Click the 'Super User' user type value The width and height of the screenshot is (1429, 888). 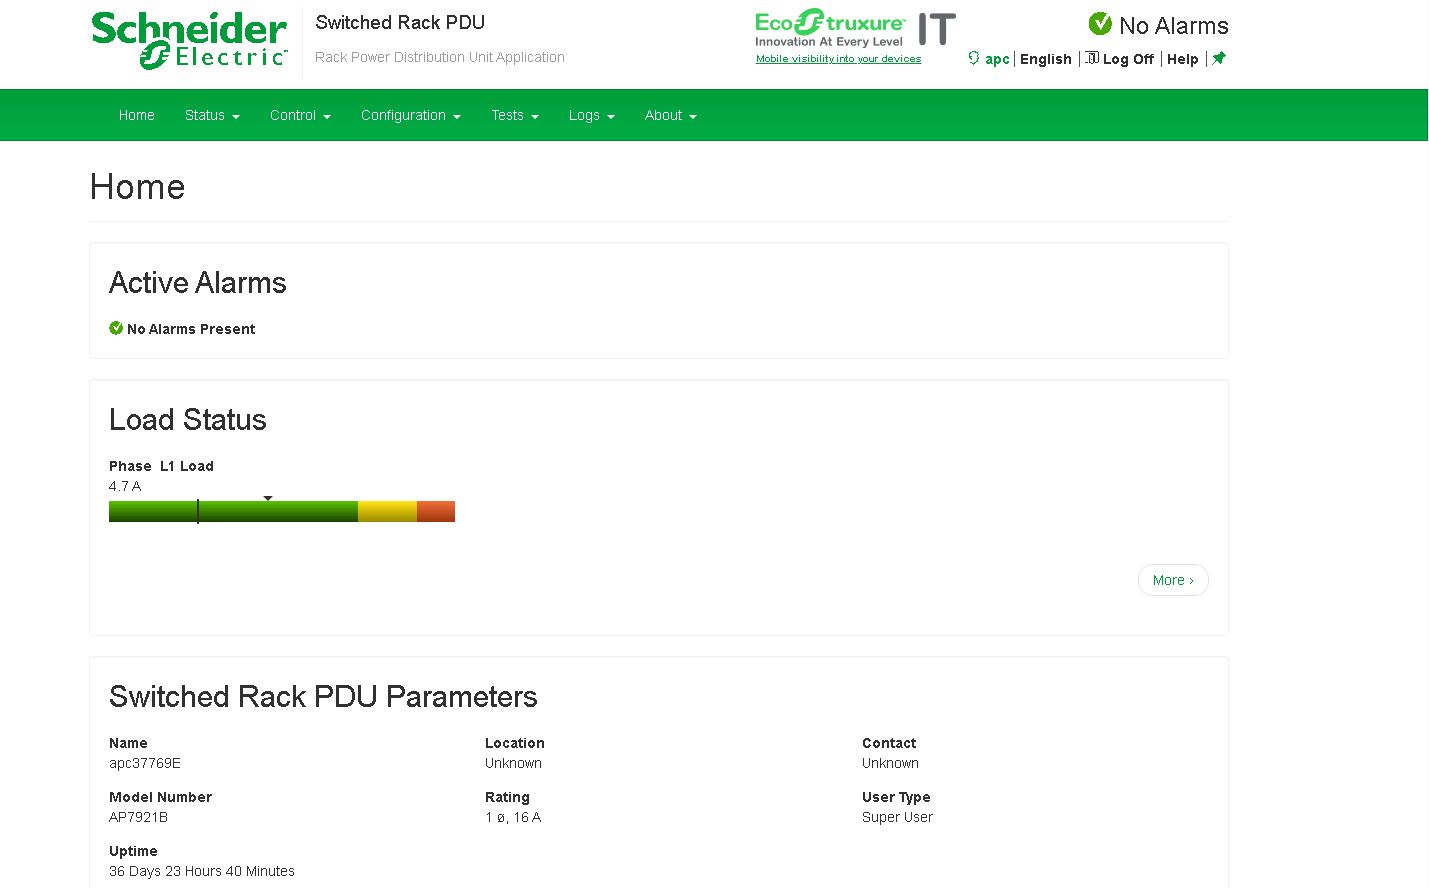click(x=897, y=817)
